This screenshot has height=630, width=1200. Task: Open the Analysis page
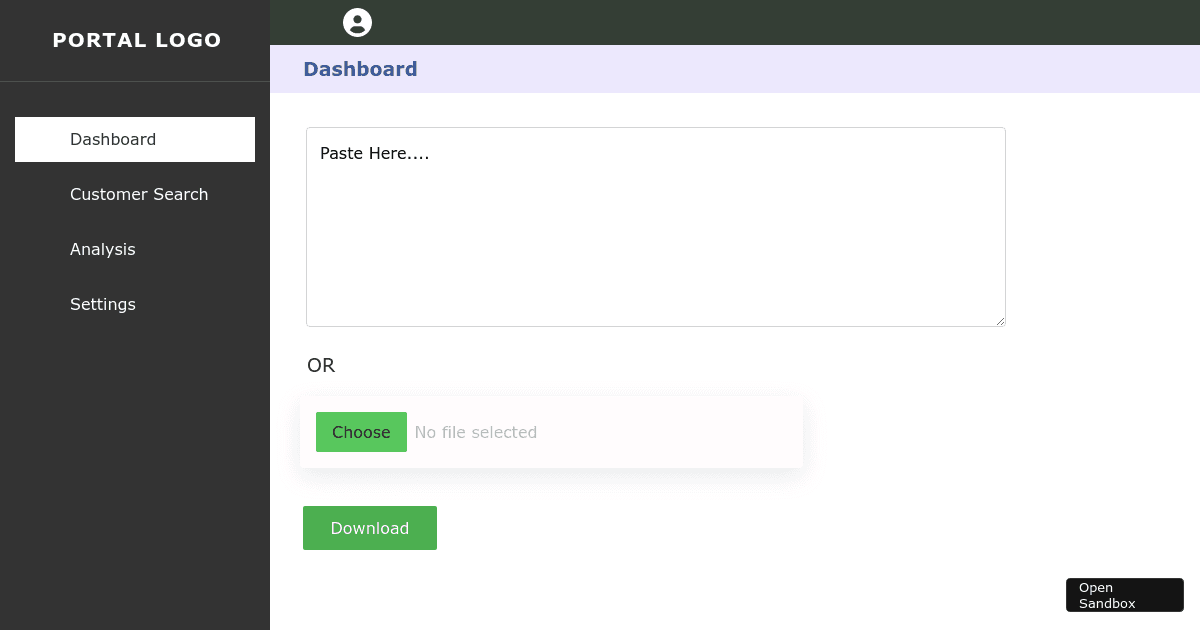pyautogui.click(x=103, y=249)
